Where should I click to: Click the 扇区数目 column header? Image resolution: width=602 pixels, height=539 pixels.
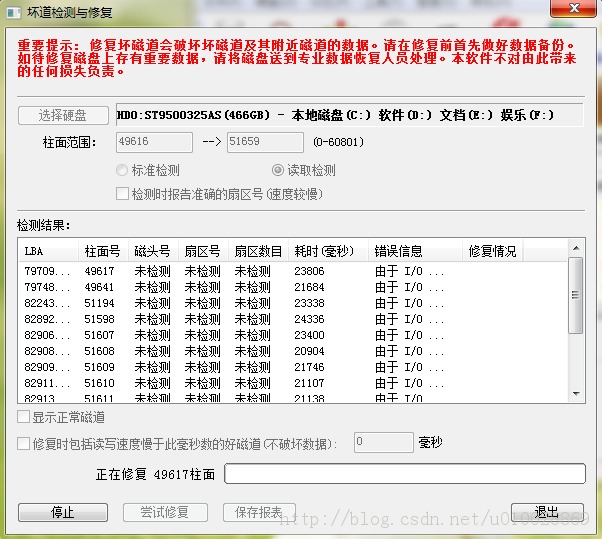tap(258, 251)
